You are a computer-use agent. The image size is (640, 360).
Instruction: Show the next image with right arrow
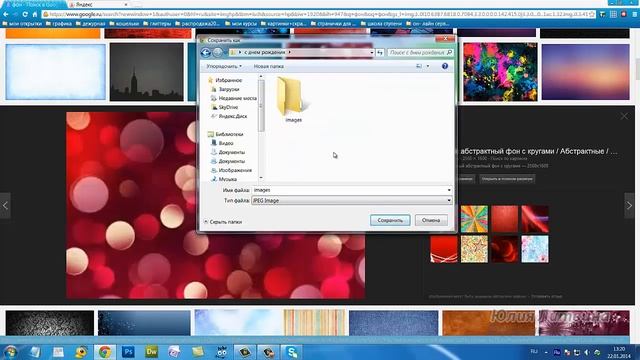coord(629,206)
